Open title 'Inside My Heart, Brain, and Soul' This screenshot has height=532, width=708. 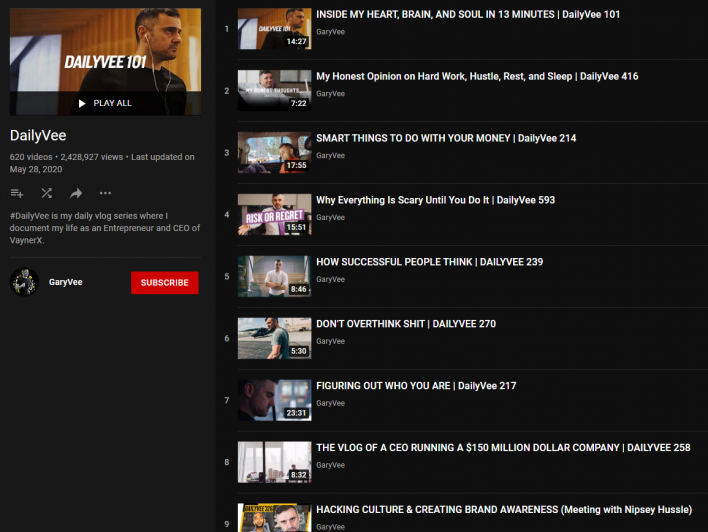coord(468,14)
